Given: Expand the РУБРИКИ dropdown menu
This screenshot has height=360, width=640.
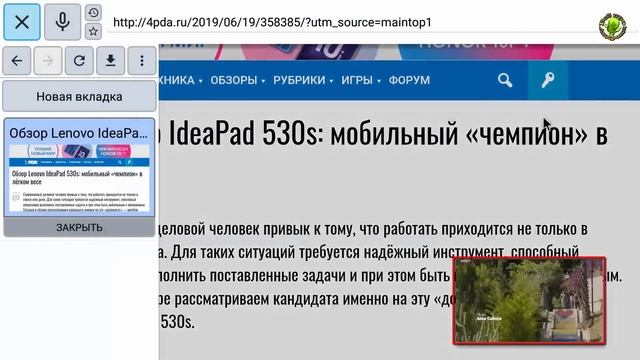Looking at the screenshot, I should pos(303,80).
